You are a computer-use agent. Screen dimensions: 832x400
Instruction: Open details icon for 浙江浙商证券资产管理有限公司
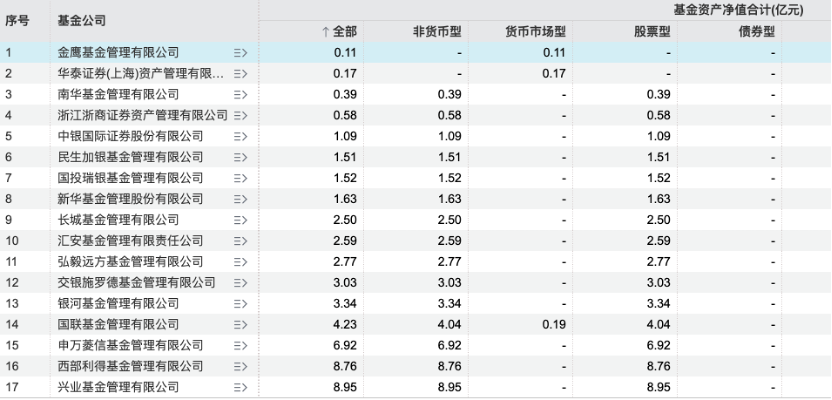click(x=240, y=116)
